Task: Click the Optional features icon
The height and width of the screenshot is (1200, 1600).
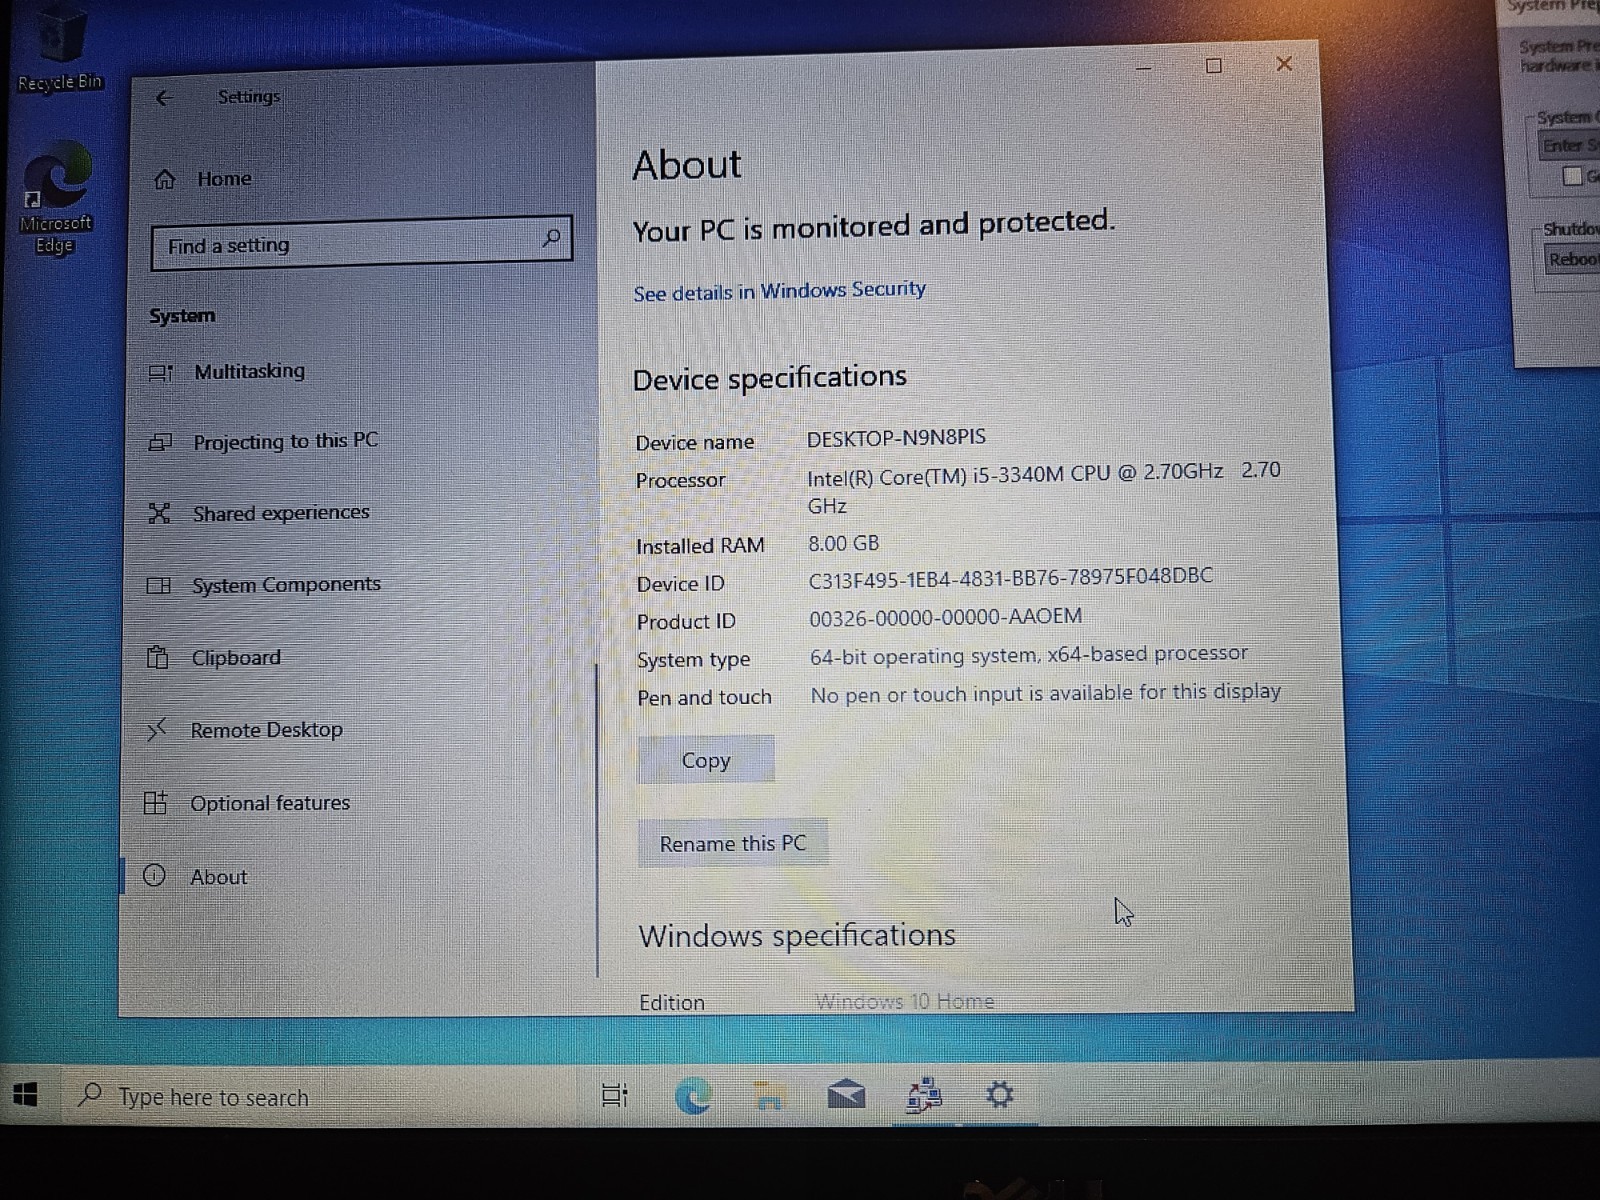Action: pos(155,803)
